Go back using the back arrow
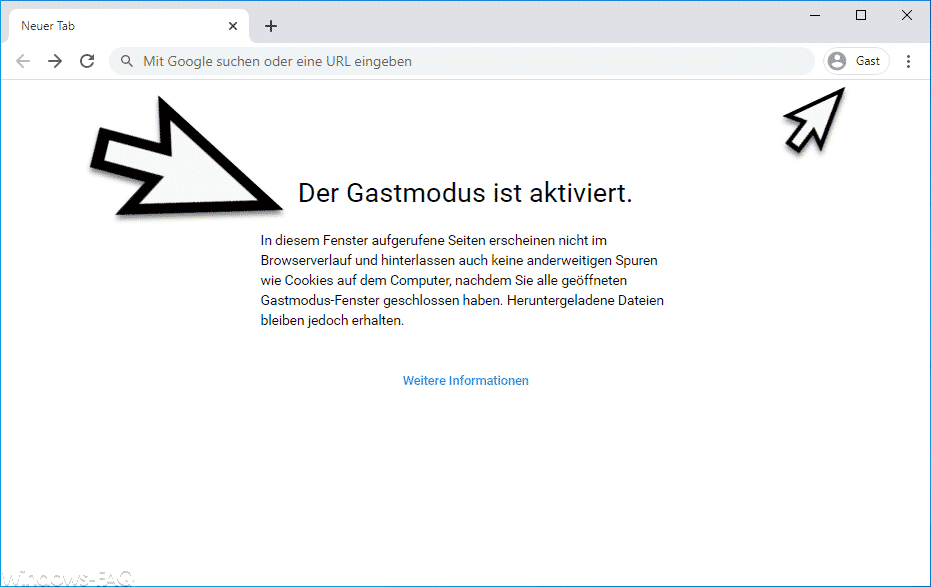 point(23,61)
